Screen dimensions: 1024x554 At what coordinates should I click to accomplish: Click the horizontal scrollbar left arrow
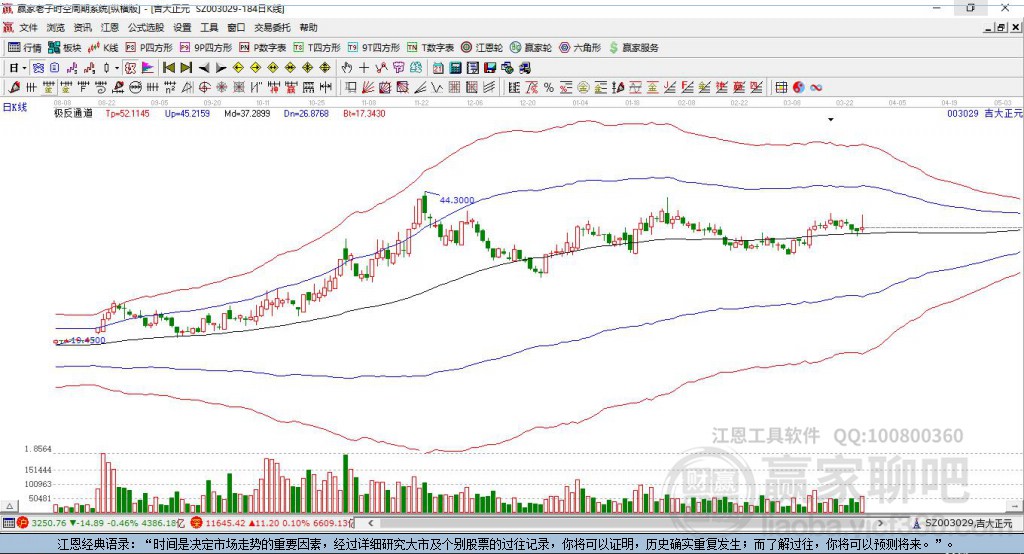[371, 523]
